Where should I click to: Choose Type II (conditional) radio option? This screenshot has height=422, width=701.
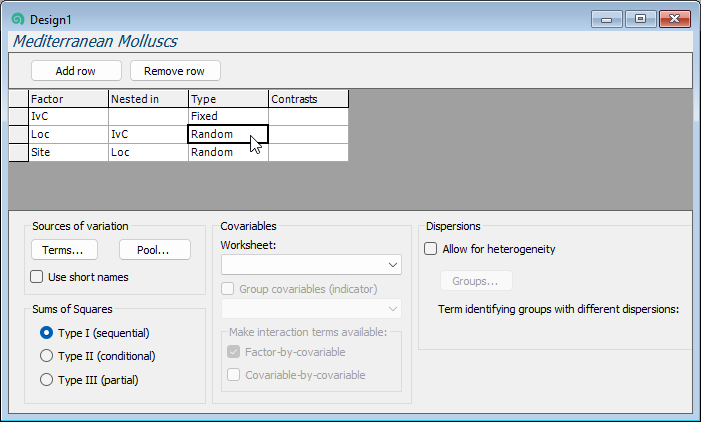(x=46, y=356)
